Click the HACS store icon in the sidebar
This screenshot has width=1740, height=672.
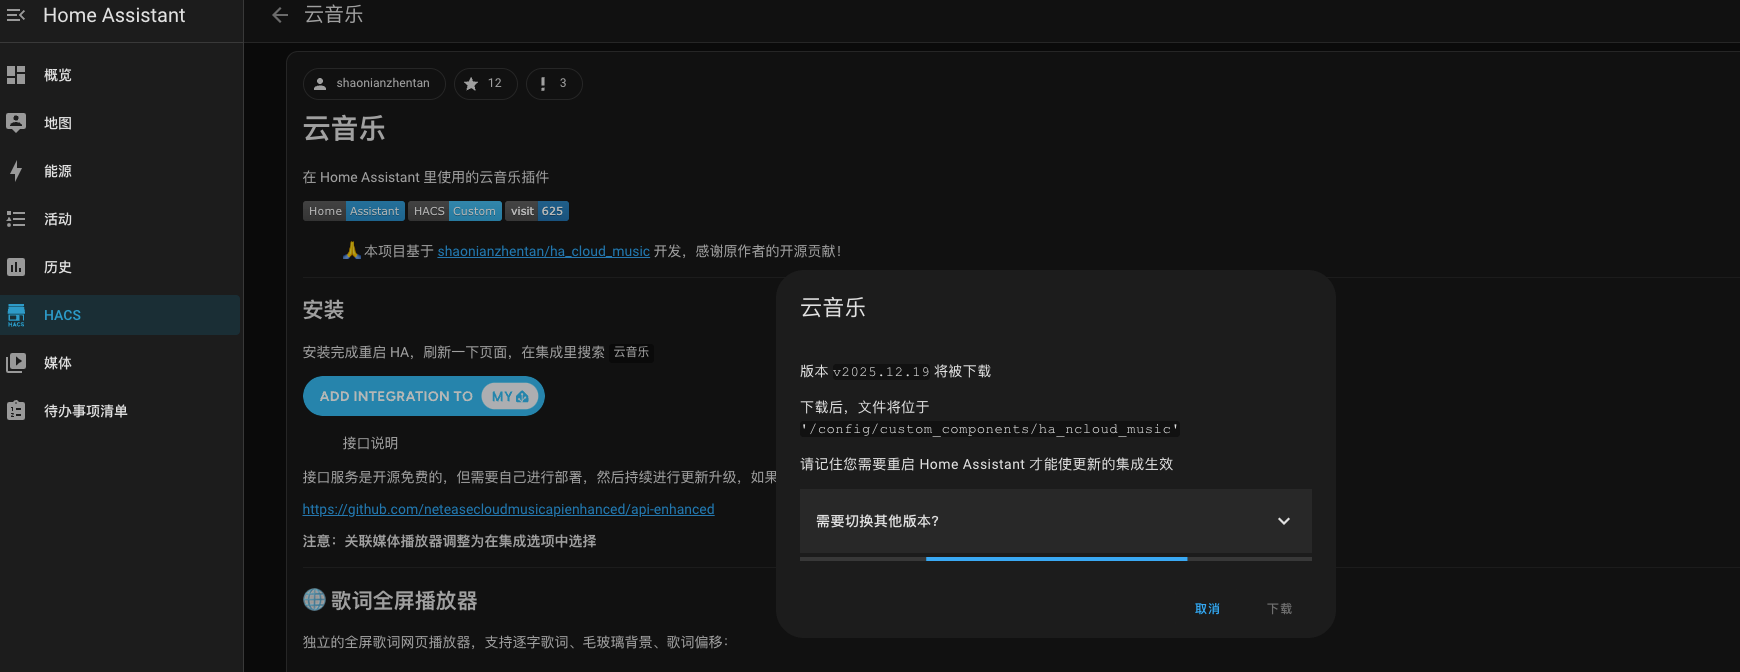[16, 315]
